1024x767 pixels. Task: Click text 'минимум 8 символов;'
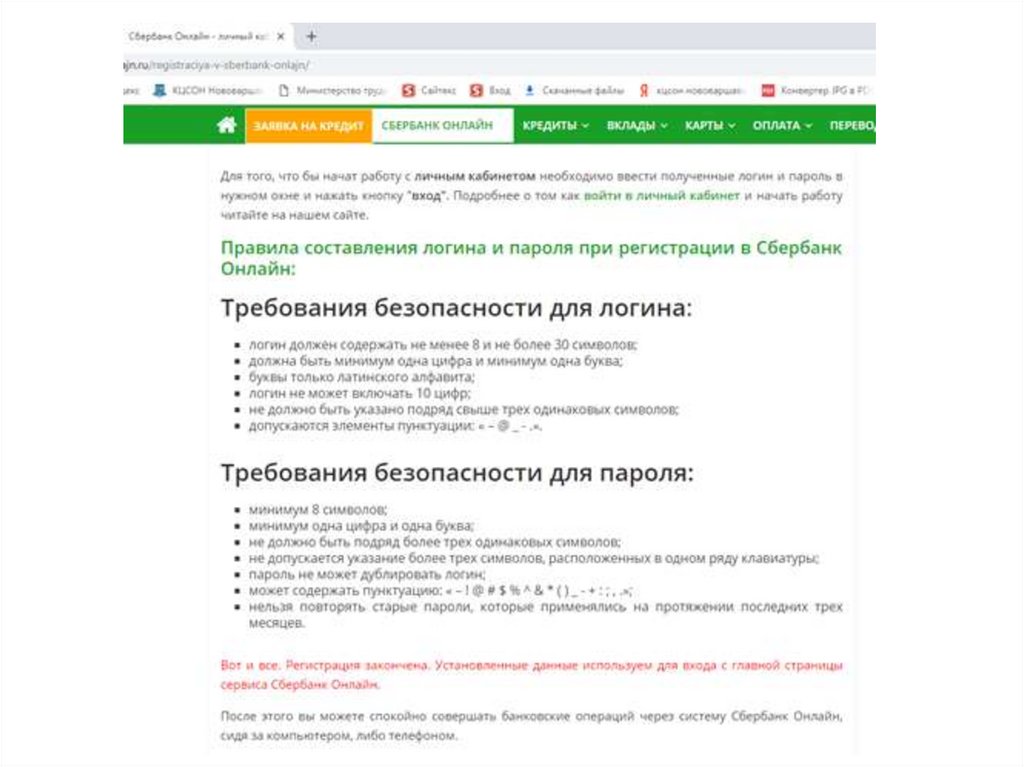318,510
